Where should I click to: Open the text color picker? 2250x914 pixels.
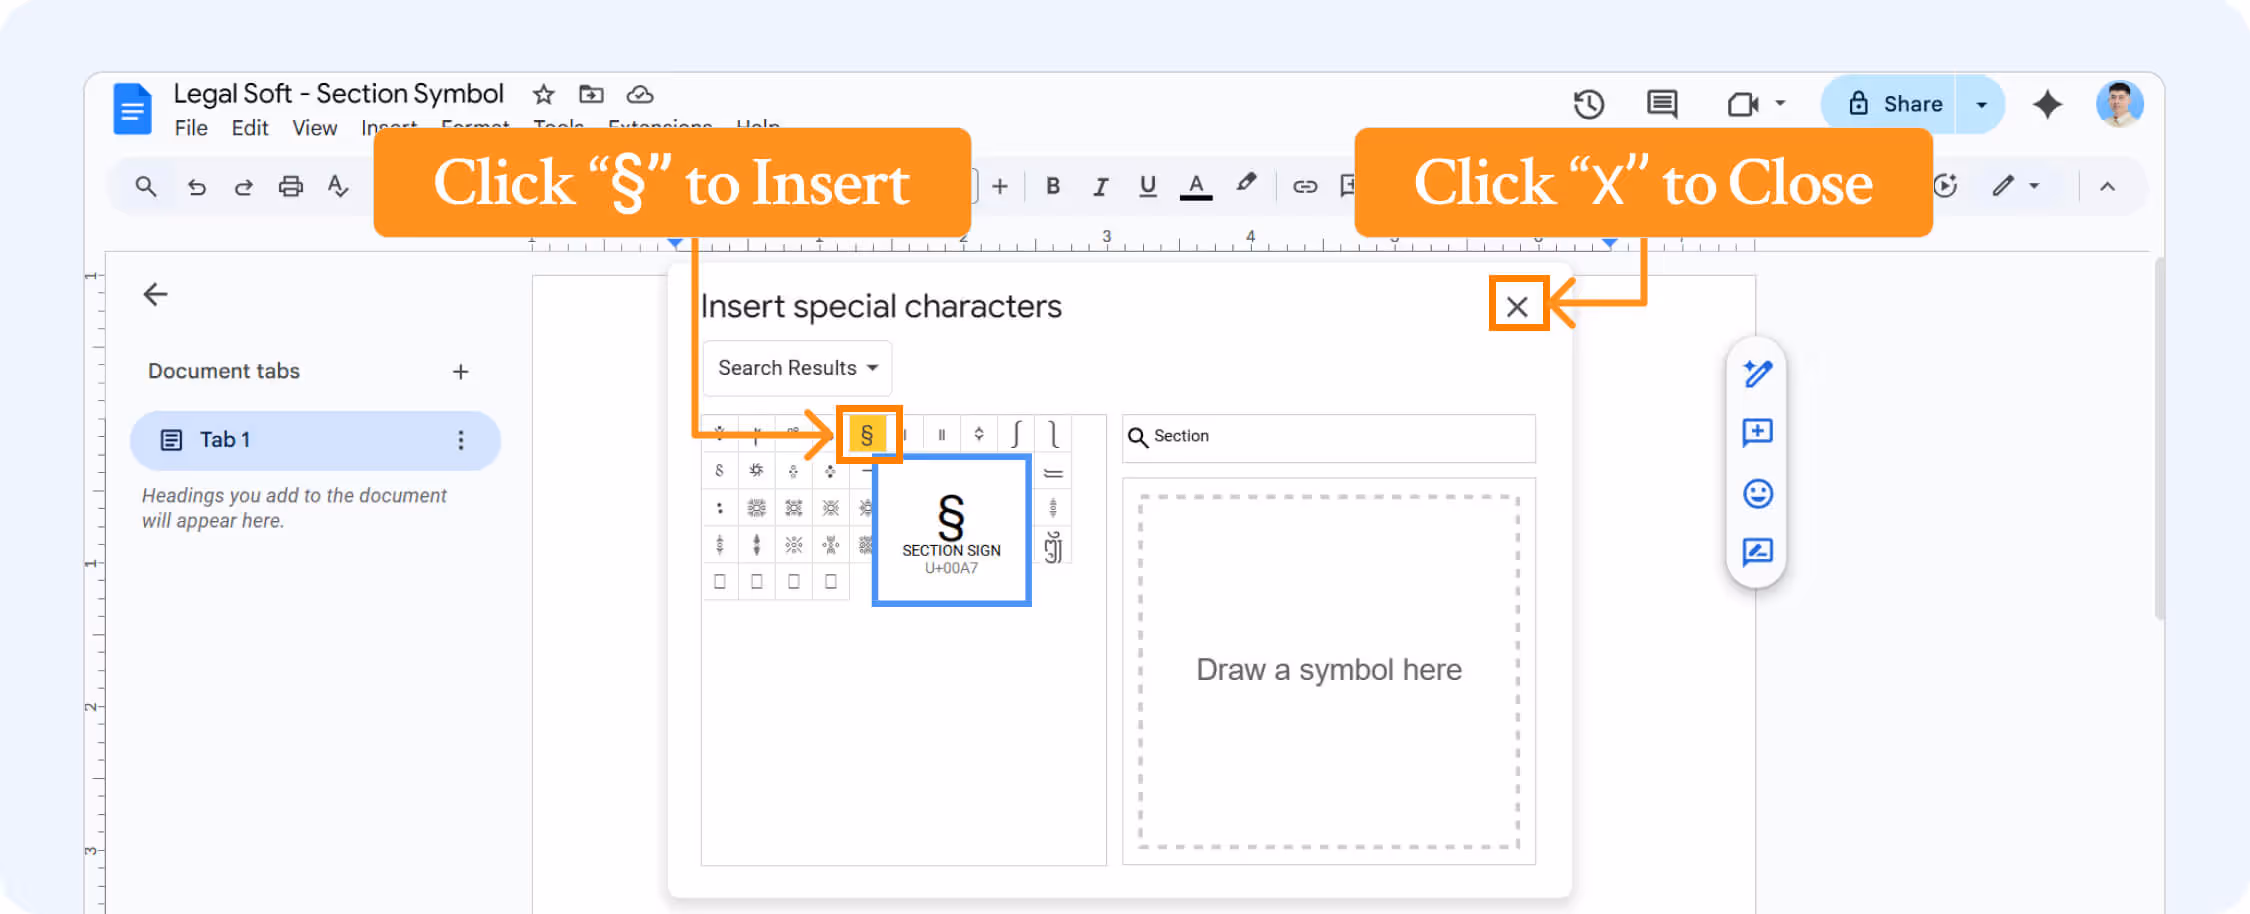click(x=1196, y=186)
